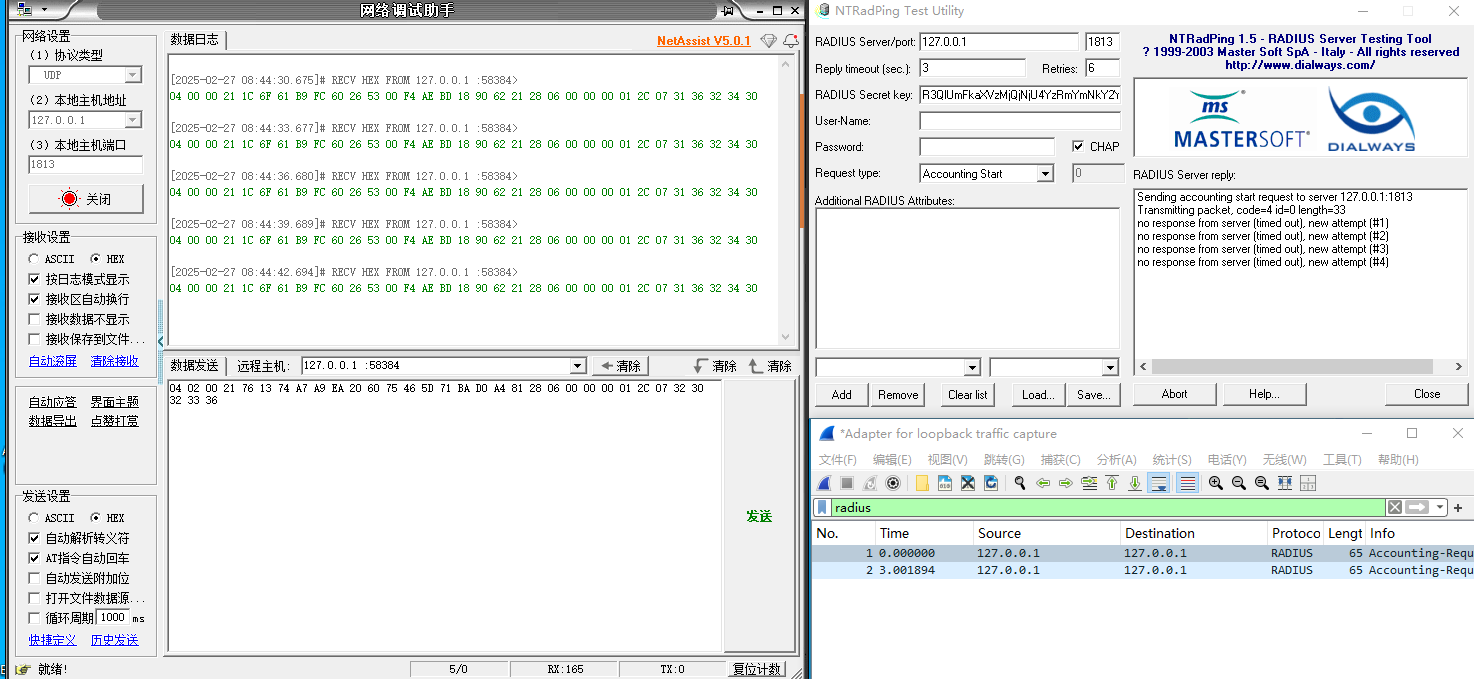Image resolution: width=1474 pixels, height=679 pixels.
Task: Open the 分析(A) menu in Wireshark
Action: (1116, 460)
